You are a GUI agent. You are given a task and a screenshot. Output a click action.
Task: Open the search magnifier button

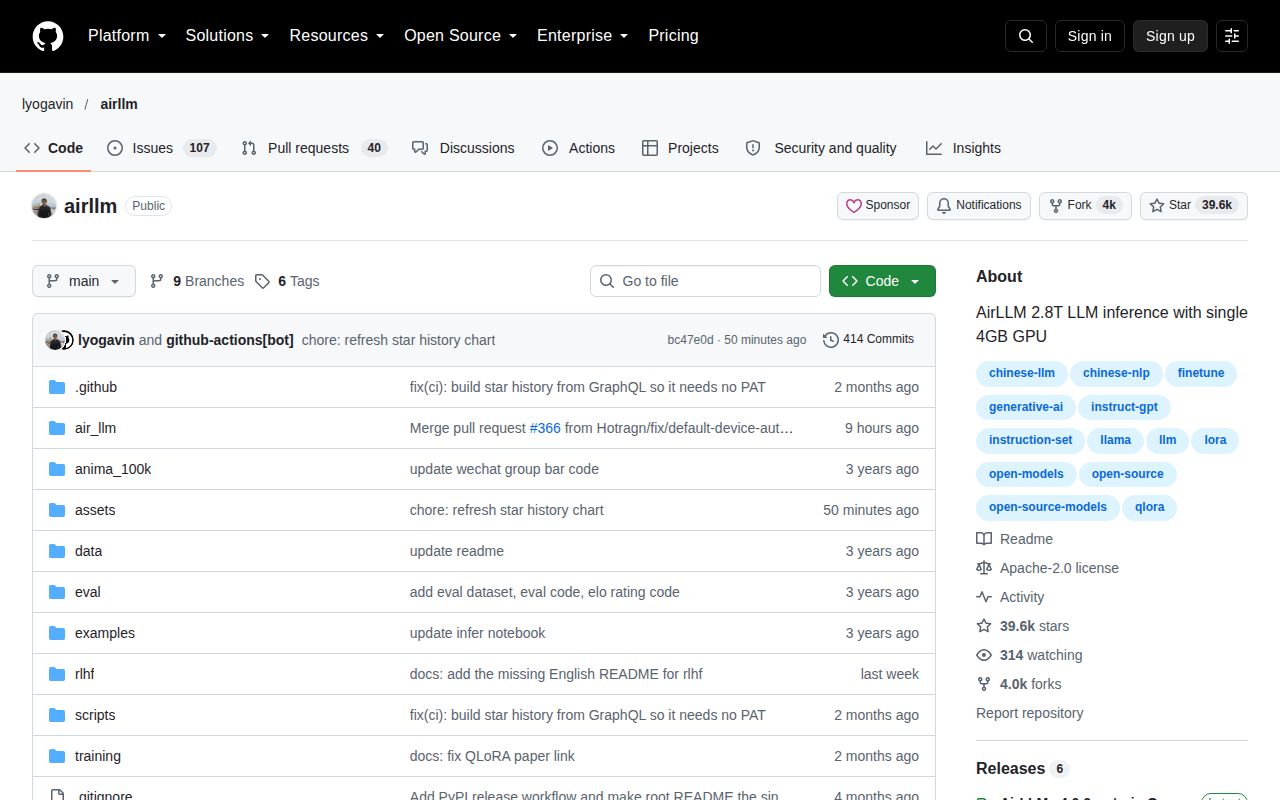[1026, 36]
